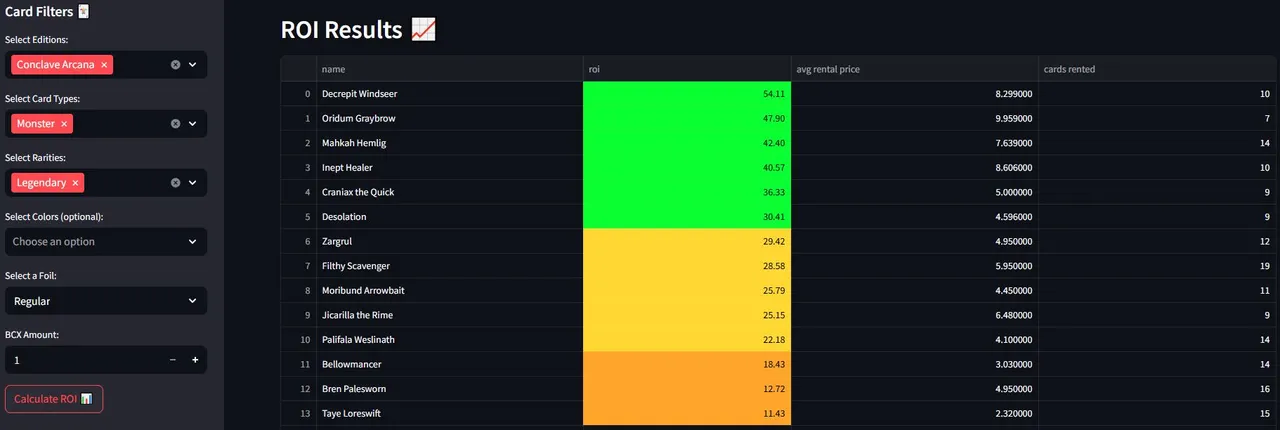Expand the Select Card Types dropdown

pyautogui.click(x=193, y=124)
